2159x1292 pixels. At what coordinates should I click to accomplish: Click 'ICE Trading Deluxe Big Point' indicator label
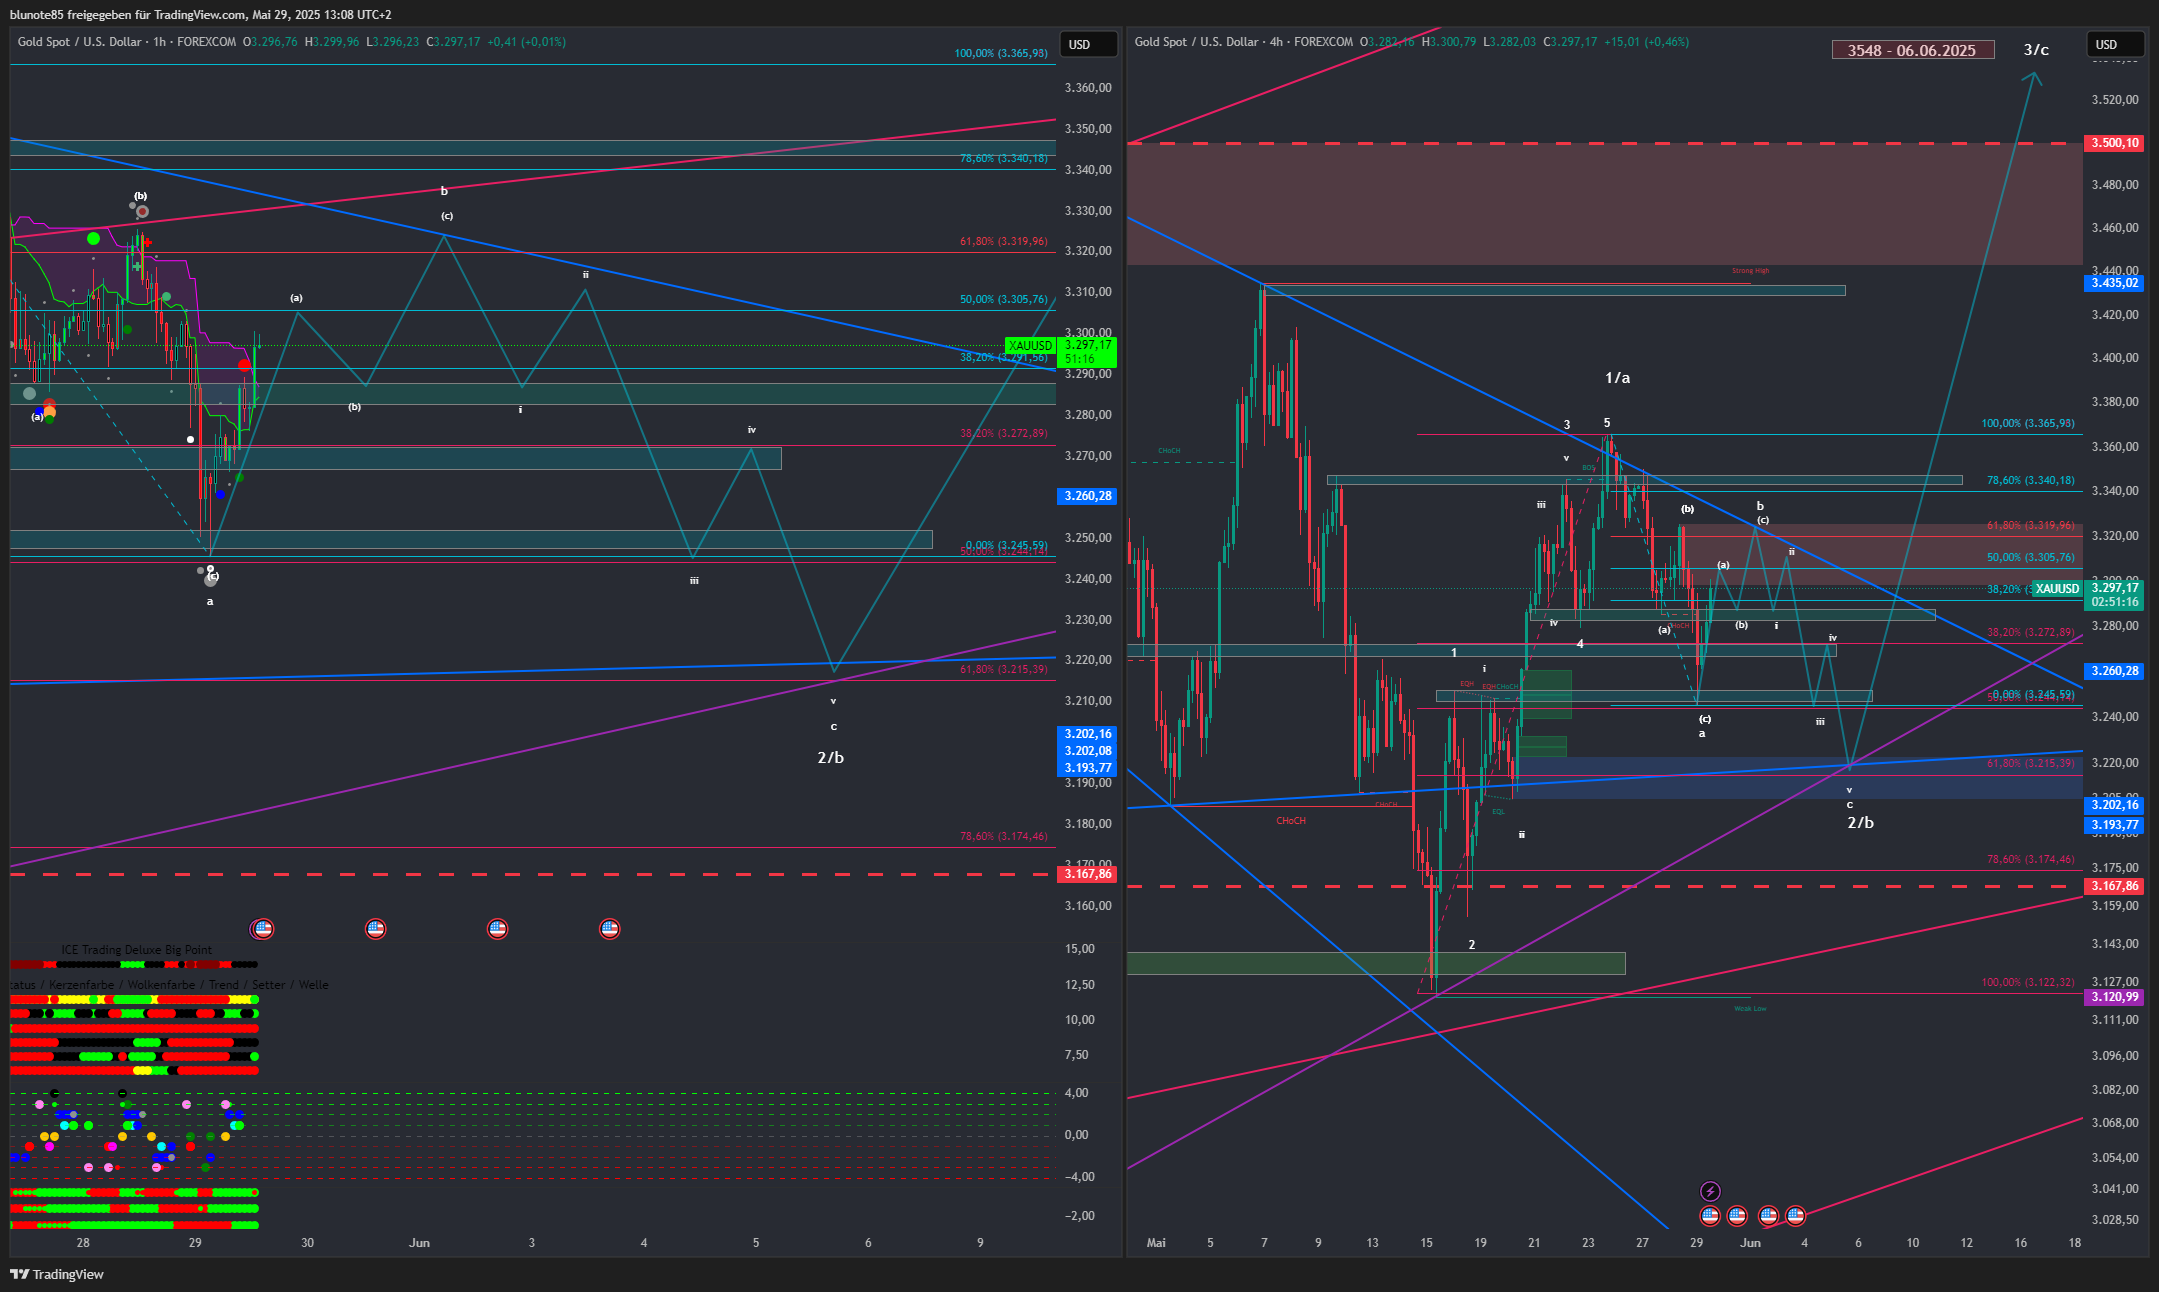pyautogui.click(x=137, y=950)
